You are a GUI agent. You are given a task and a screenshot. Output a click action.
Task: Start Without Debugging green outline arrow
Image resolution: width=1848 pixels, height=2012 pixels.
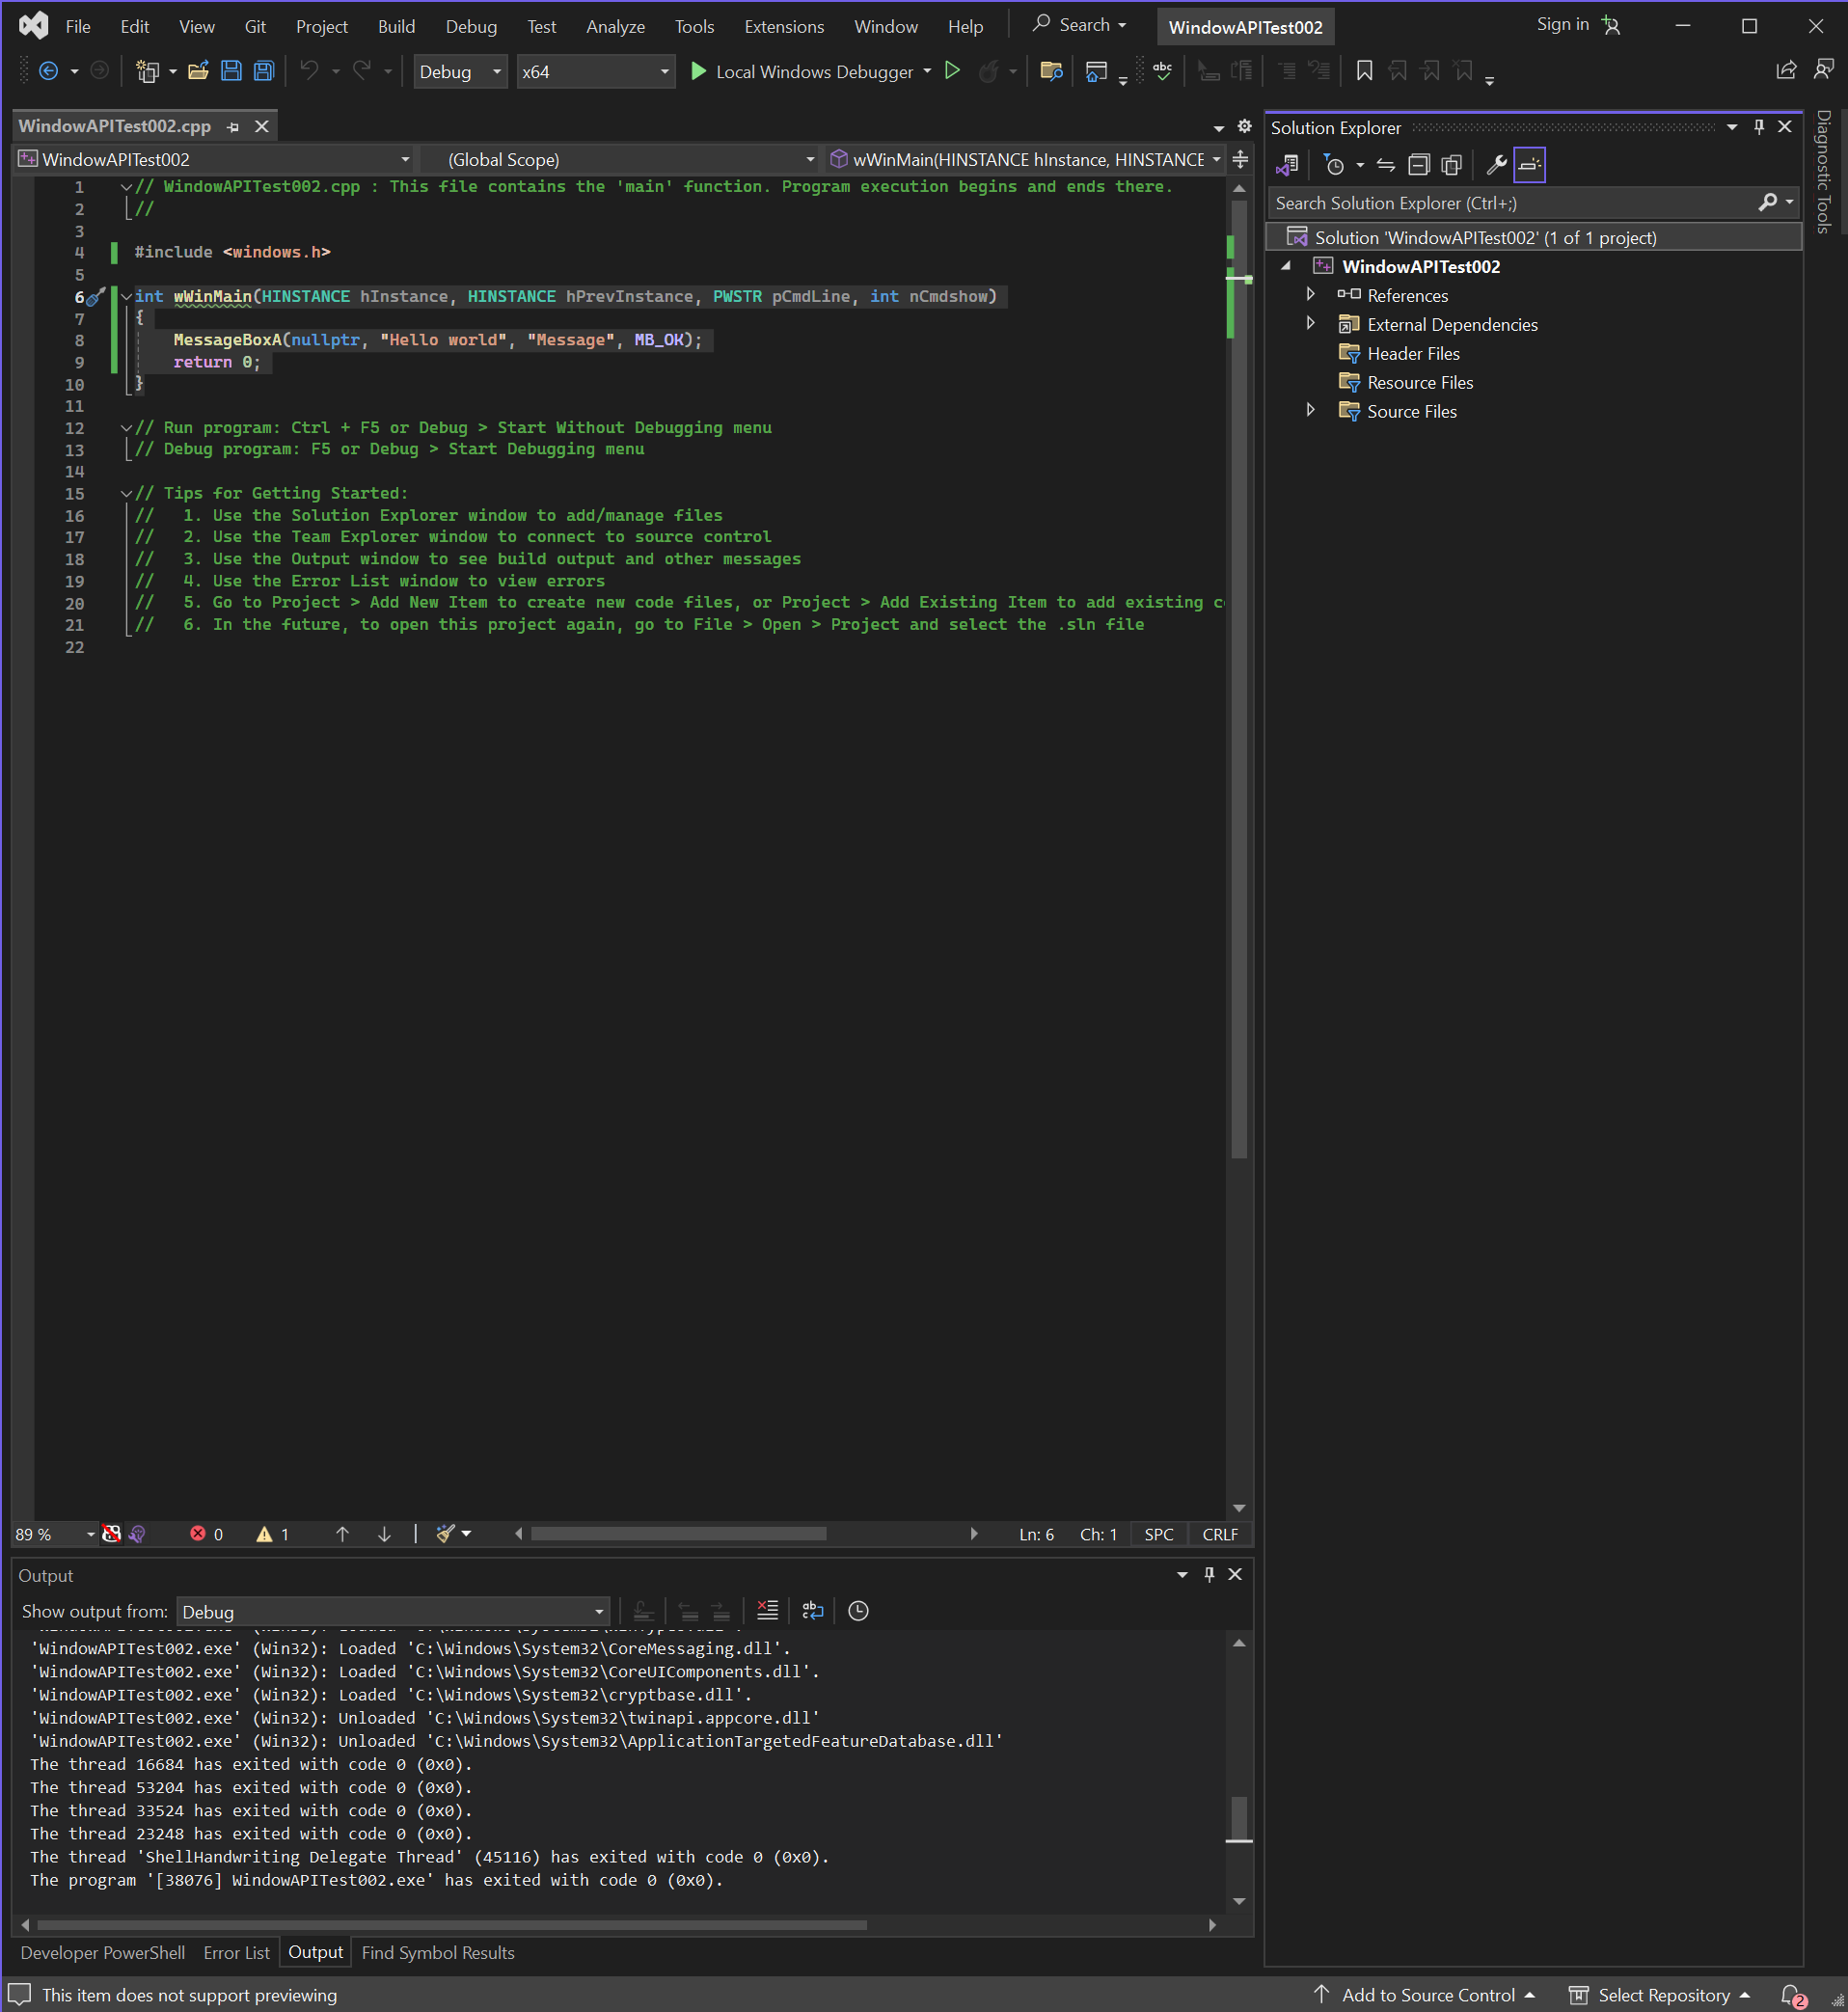(953, 71)
